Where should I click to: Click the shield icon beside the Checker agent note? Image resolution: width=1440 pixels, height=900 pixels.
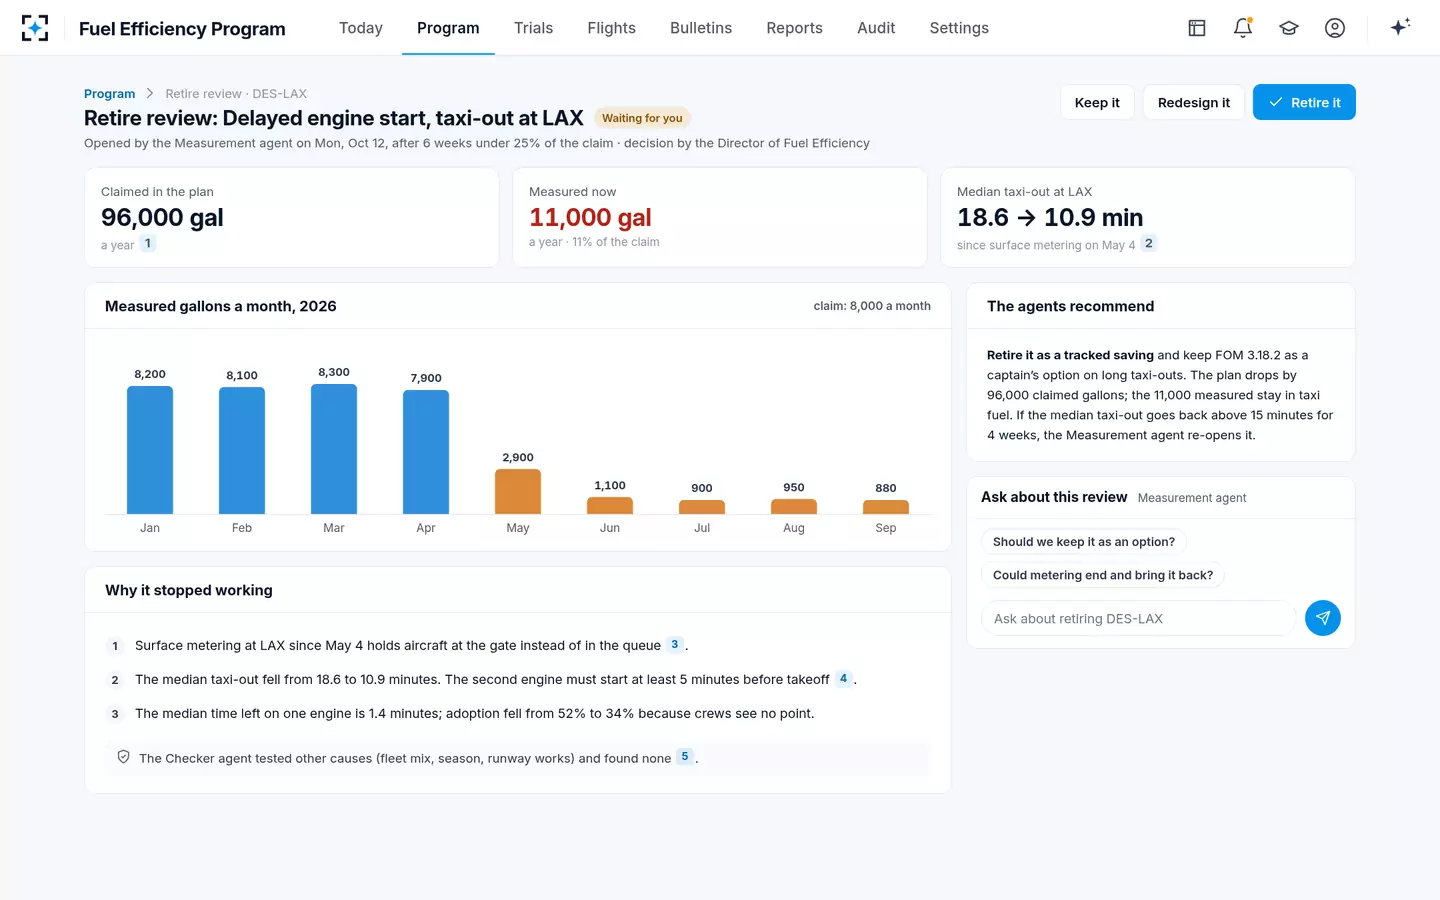coord(124,757)
